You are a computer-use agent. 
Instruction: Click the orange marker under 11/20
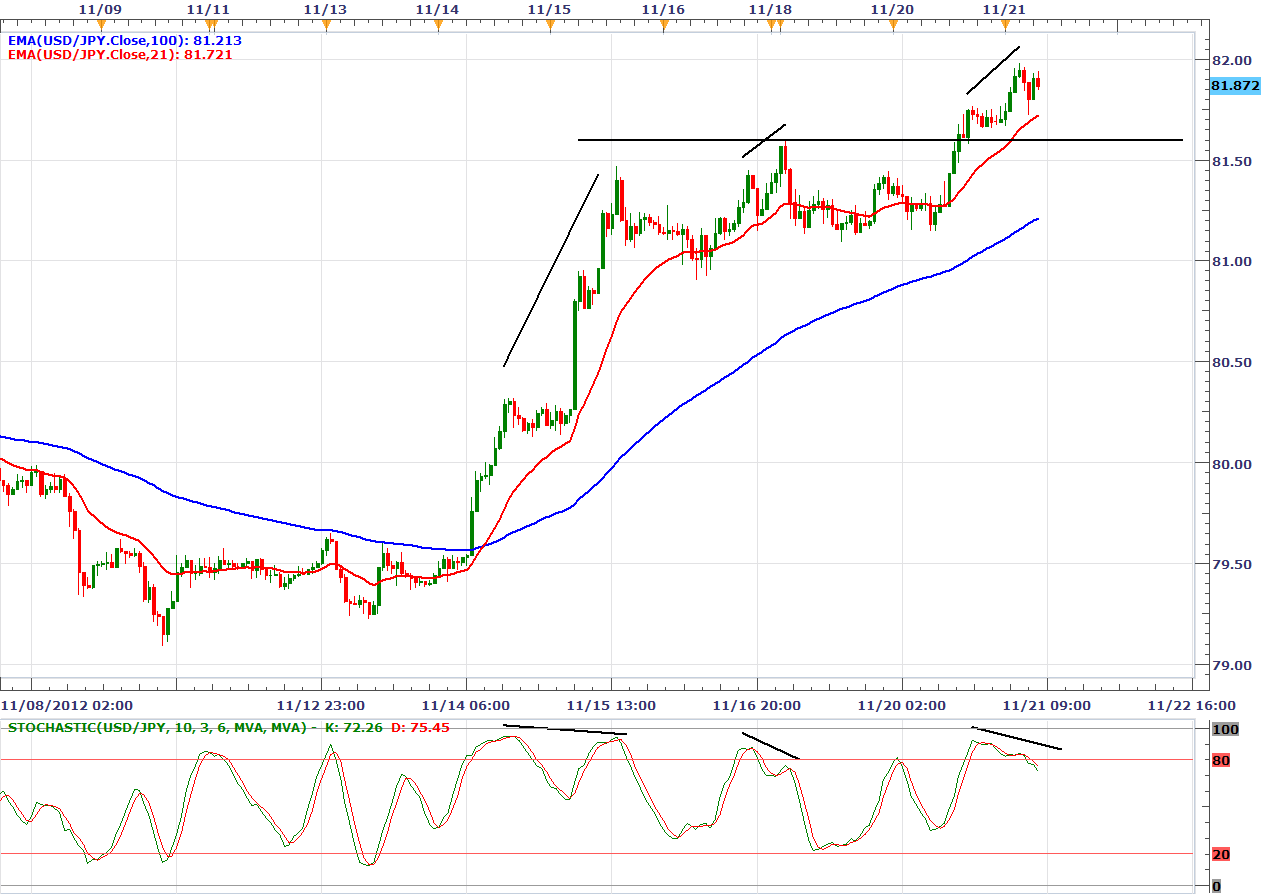click(893, 25)
